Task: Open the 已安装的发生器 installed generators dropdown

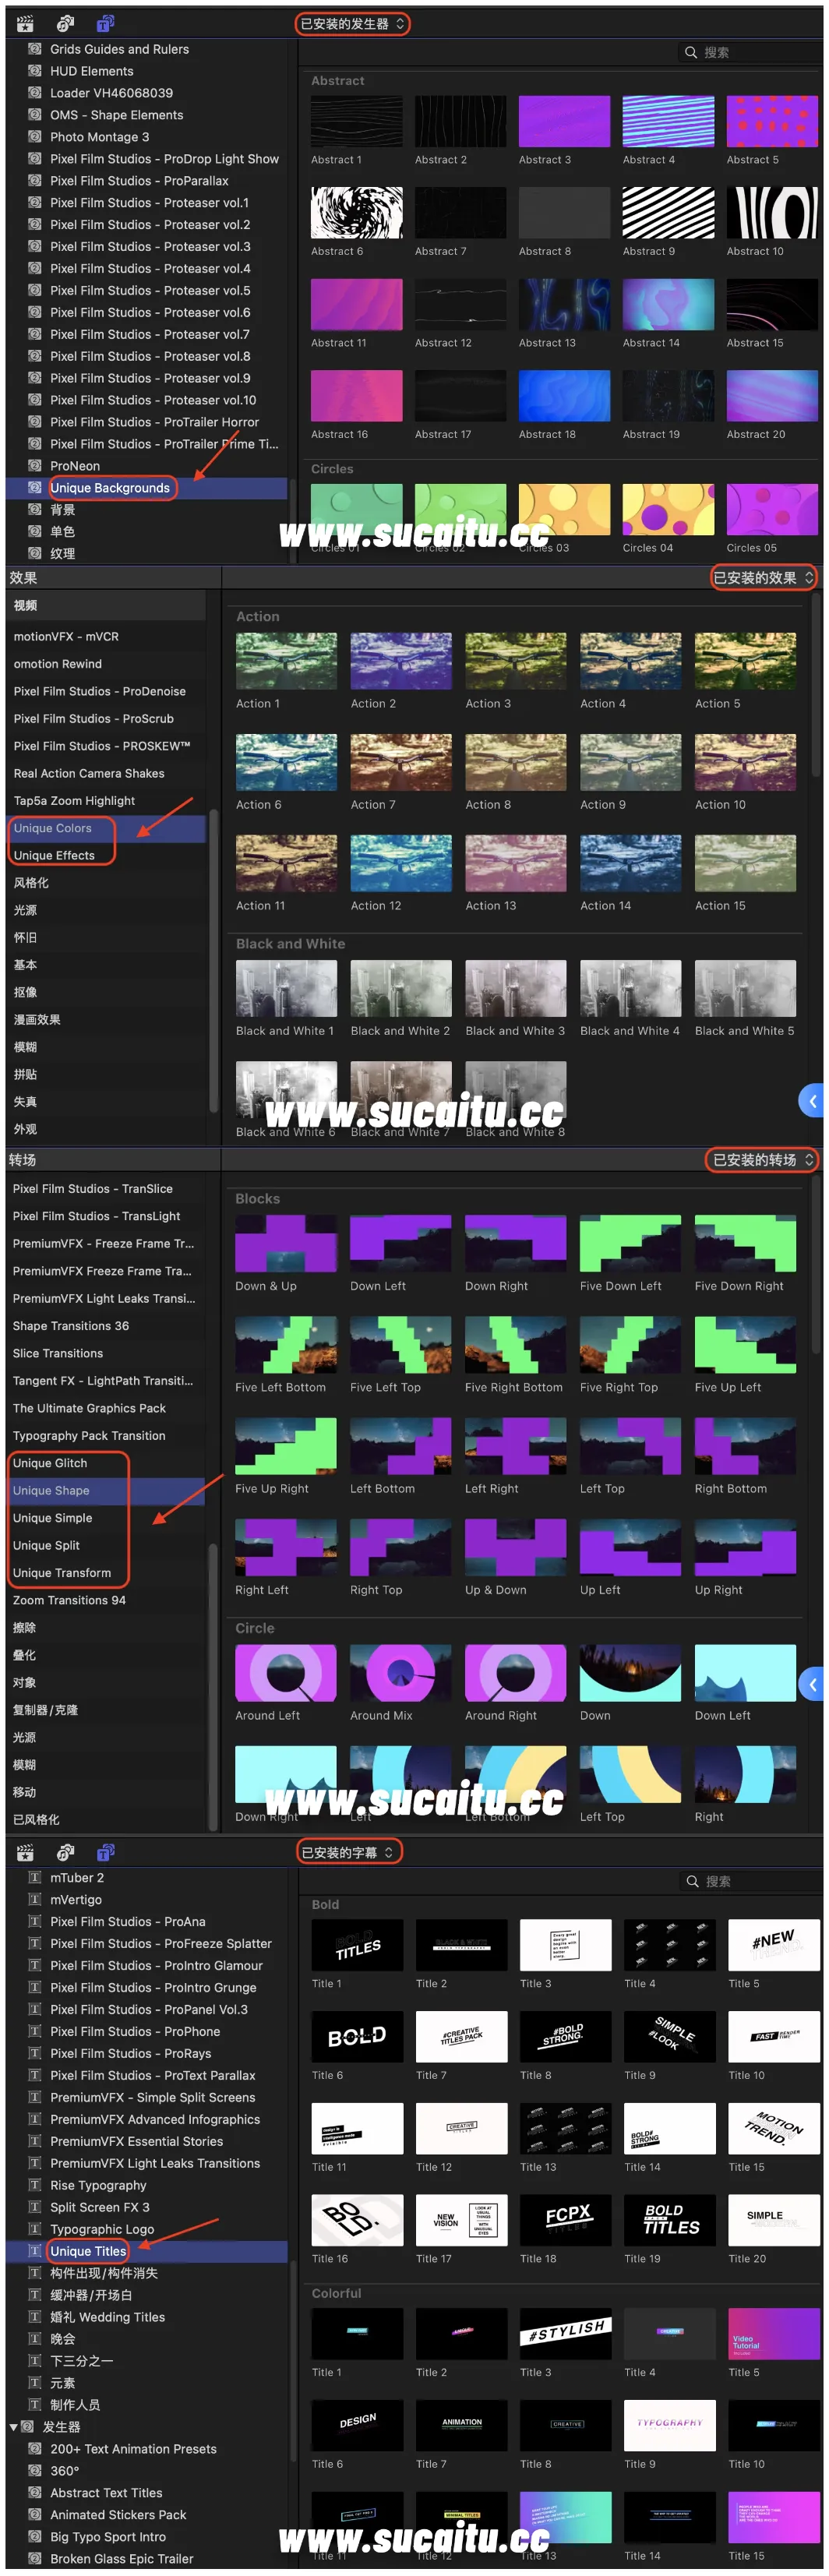Action: click(352, 23)
